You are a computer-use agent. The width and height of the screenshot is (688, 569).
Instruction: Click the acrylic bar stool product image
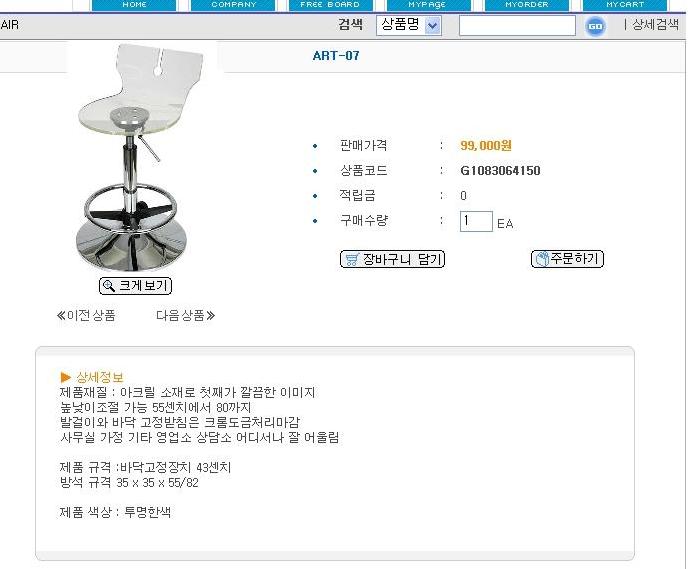tap(136, 157)
